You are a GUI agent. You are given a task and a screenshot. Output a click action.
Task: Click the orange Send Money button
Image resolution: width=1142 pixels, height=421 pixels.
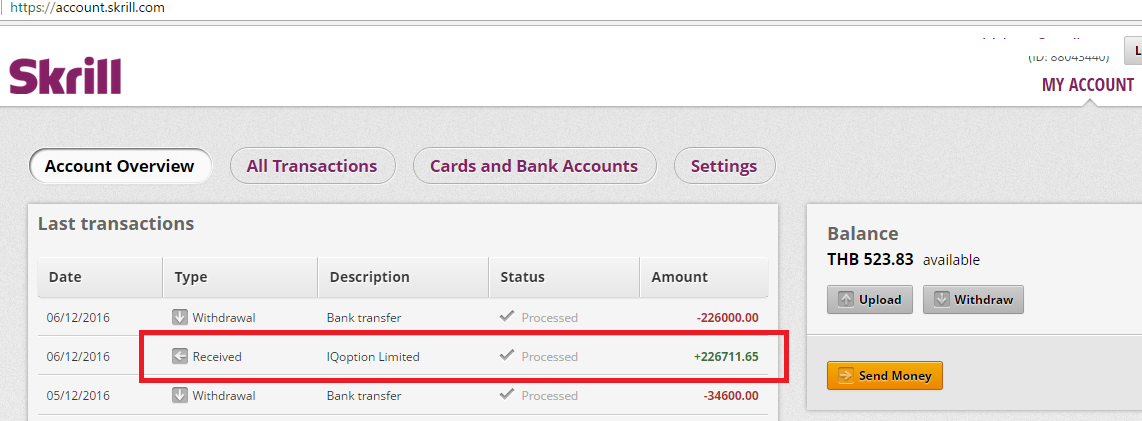[x=885, y=376]
